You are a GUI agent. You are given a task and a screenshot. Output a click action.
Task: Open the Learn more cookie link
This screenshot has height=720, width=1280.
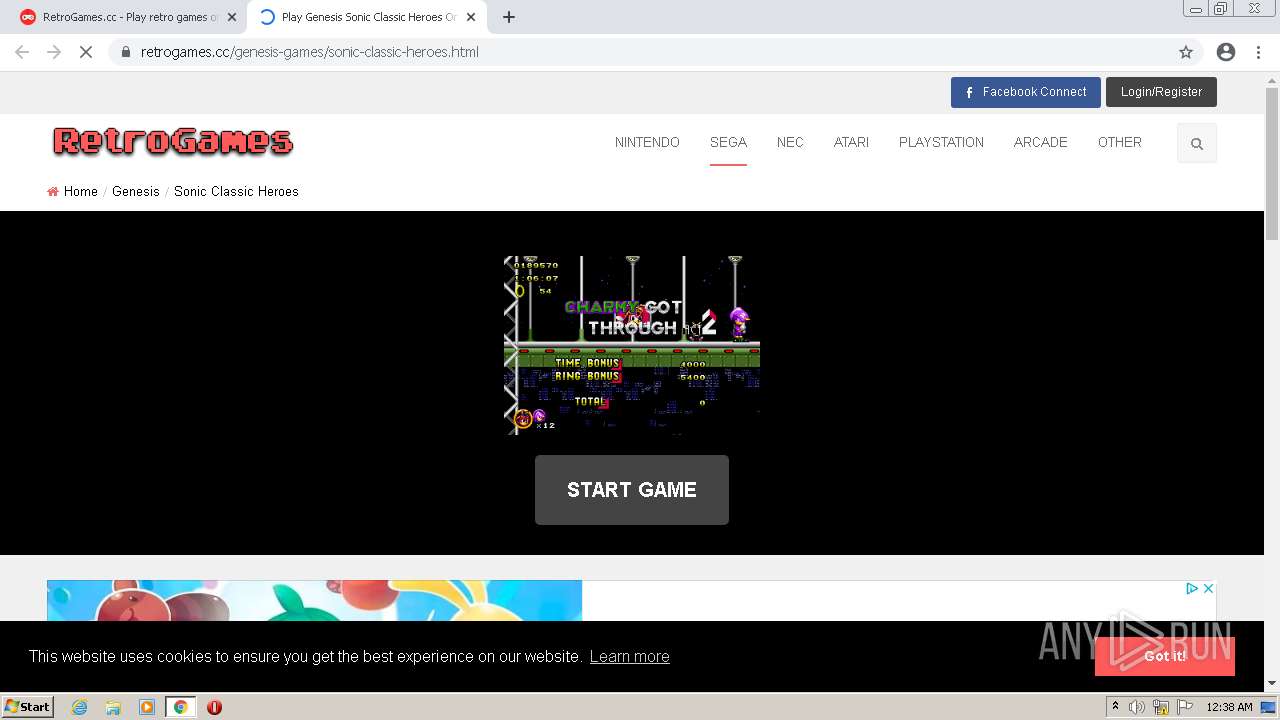(x=629, y=656)
